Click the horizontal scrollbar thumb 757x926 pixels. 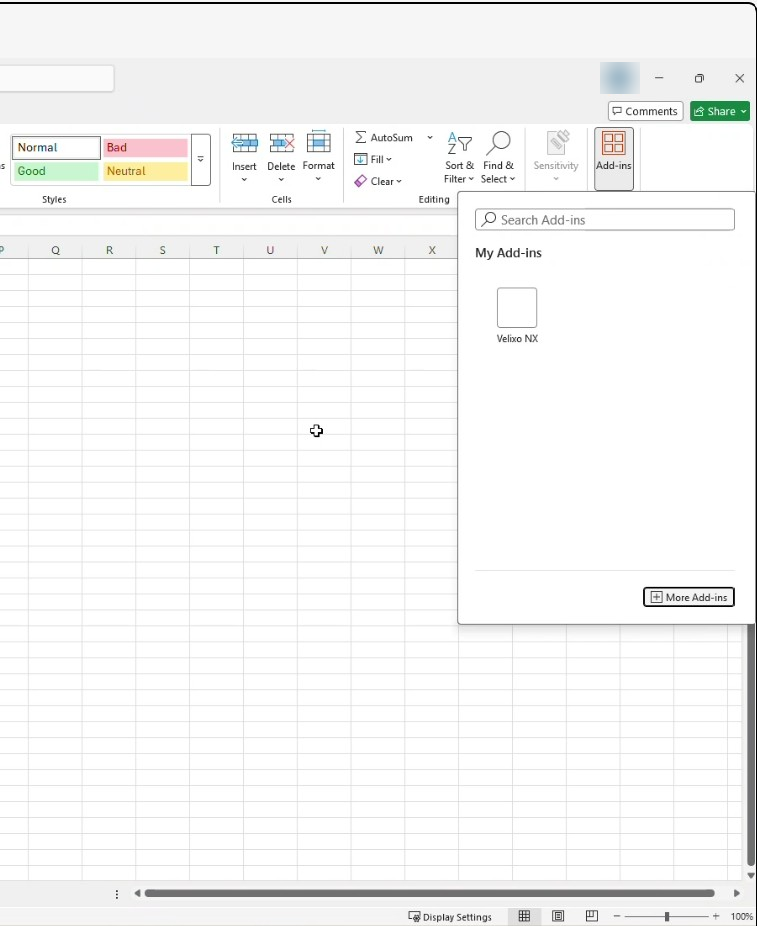pyautogui.click(x=429, y=893)
